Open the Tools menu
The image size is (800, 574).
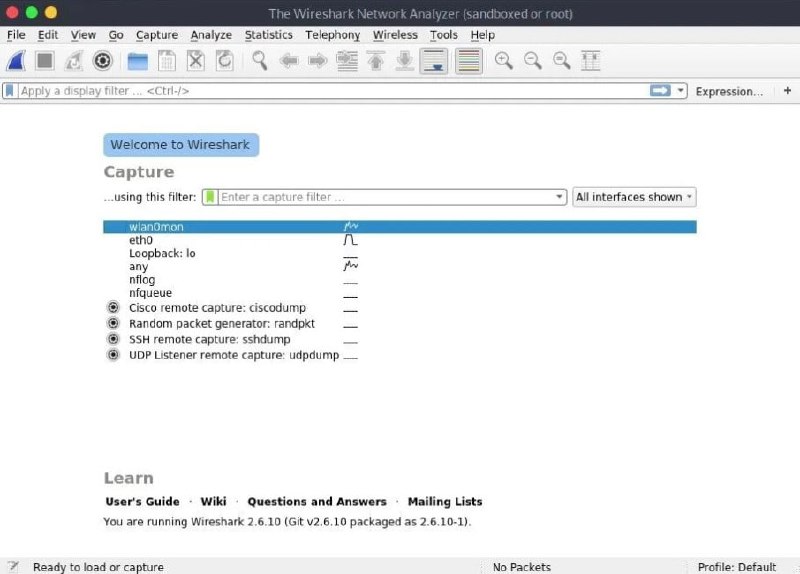coord(443,35)
